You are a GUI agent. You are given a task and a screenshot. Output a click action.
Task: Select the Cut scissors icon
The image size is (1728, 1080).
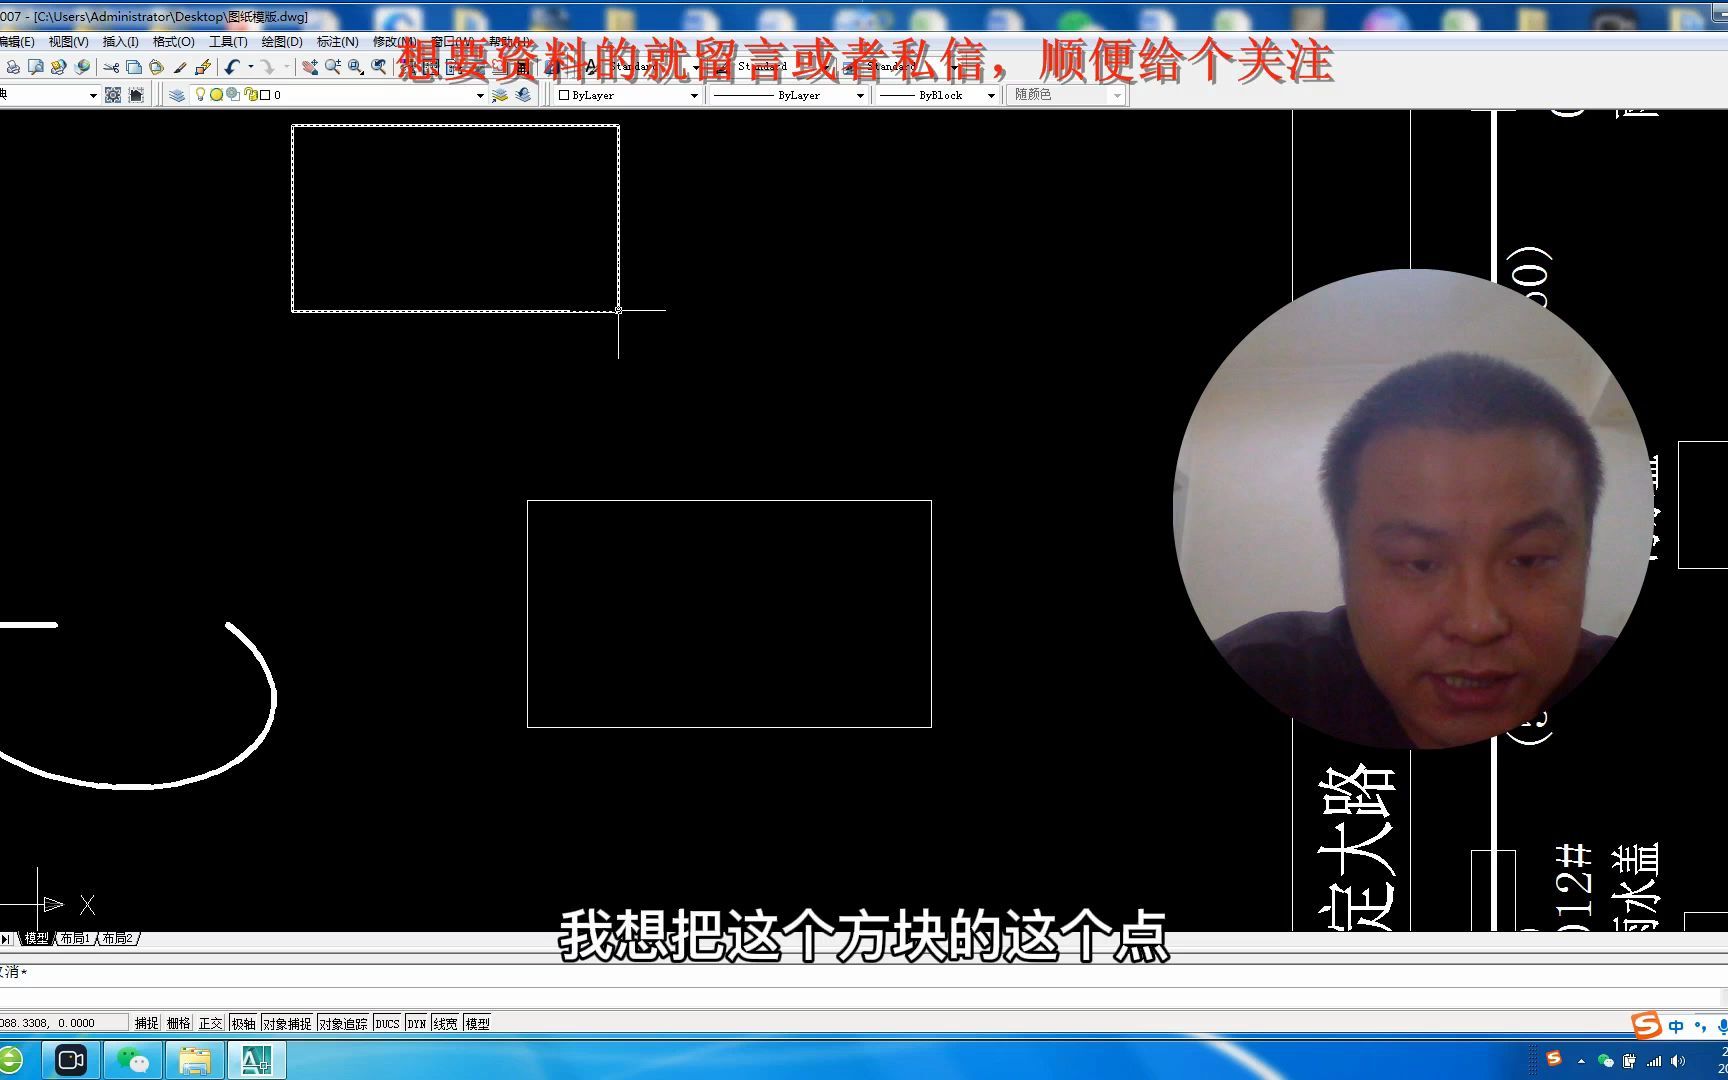coord(111,67)
